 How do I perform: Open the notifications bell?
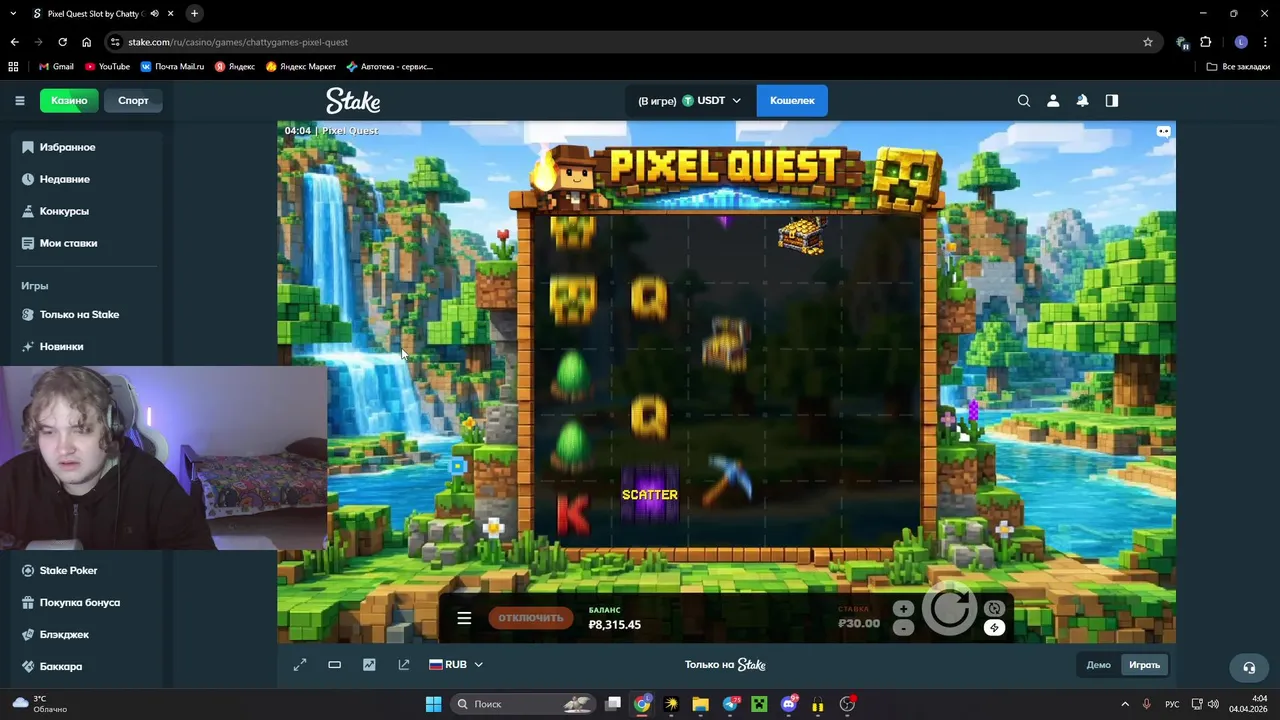1082,100
